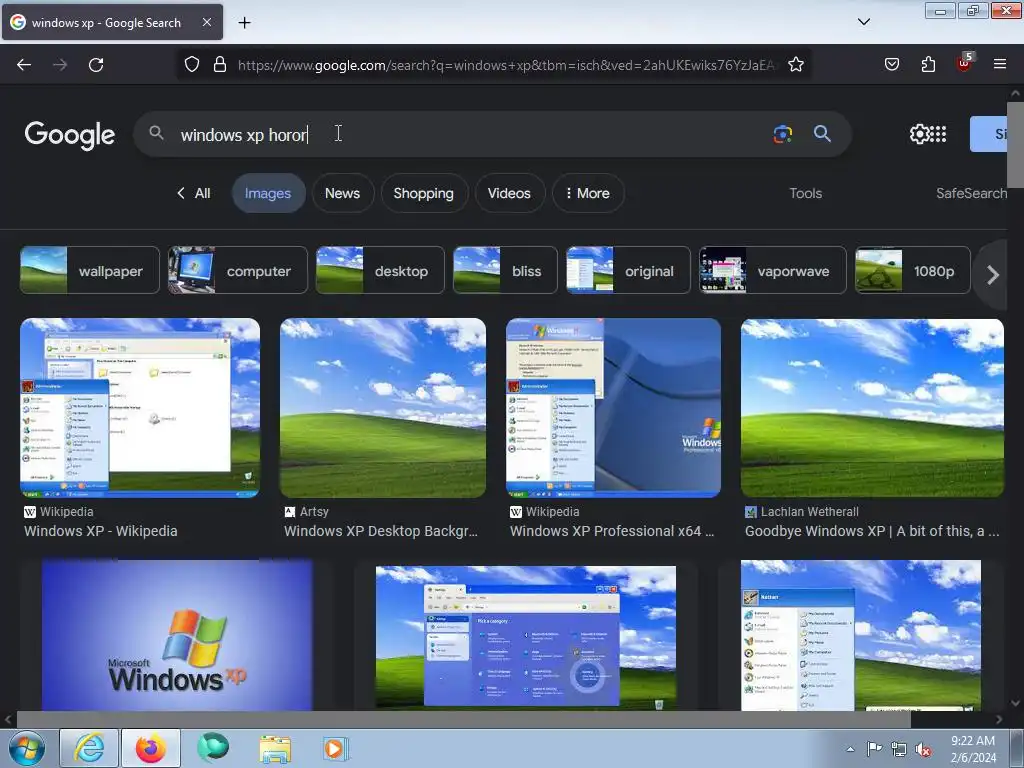Click the horizontal scrollbar at page bottom
Screen dimensions: 1024x768
tap(464, 719)
